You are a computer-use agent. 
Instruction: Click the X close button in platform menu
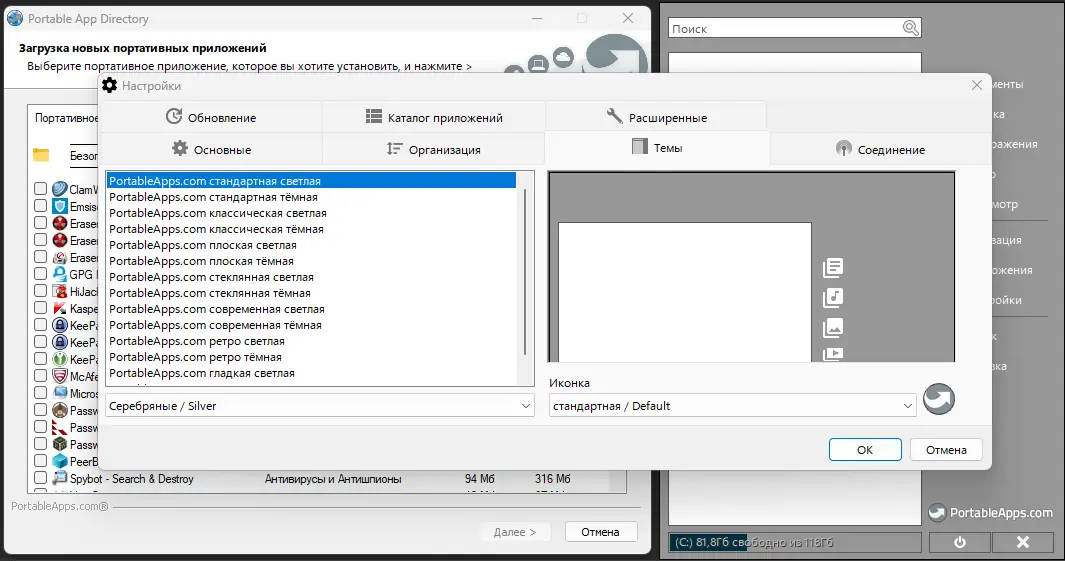(x=1023, y=542)
